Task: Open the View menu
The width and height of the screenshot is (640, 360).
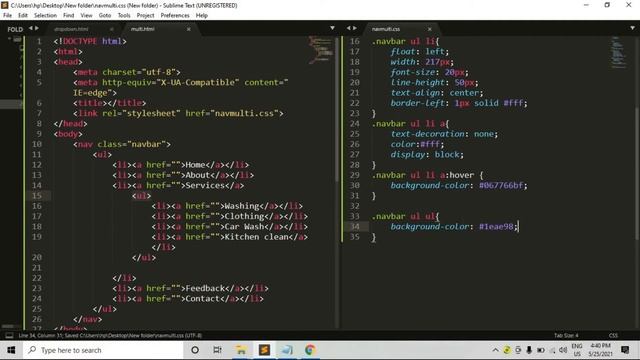Action: (x=86, y=16)
